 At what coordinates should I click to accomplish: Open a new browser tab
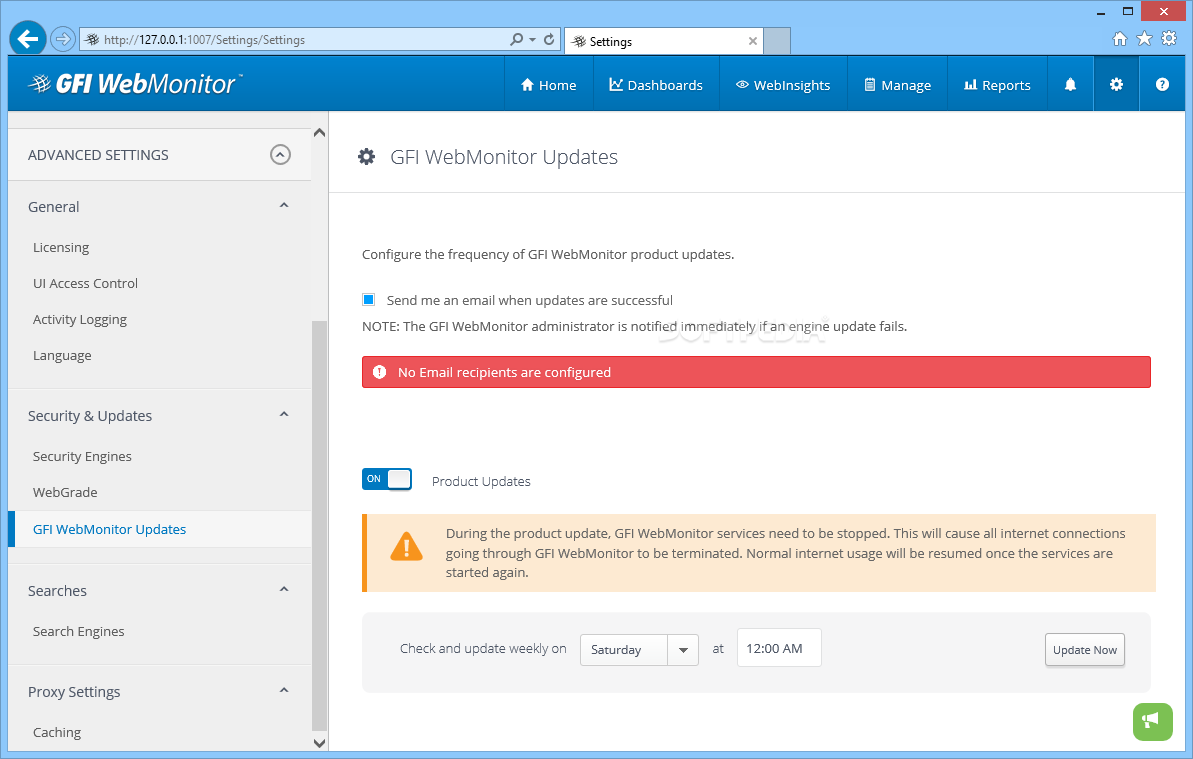[777, 41]
